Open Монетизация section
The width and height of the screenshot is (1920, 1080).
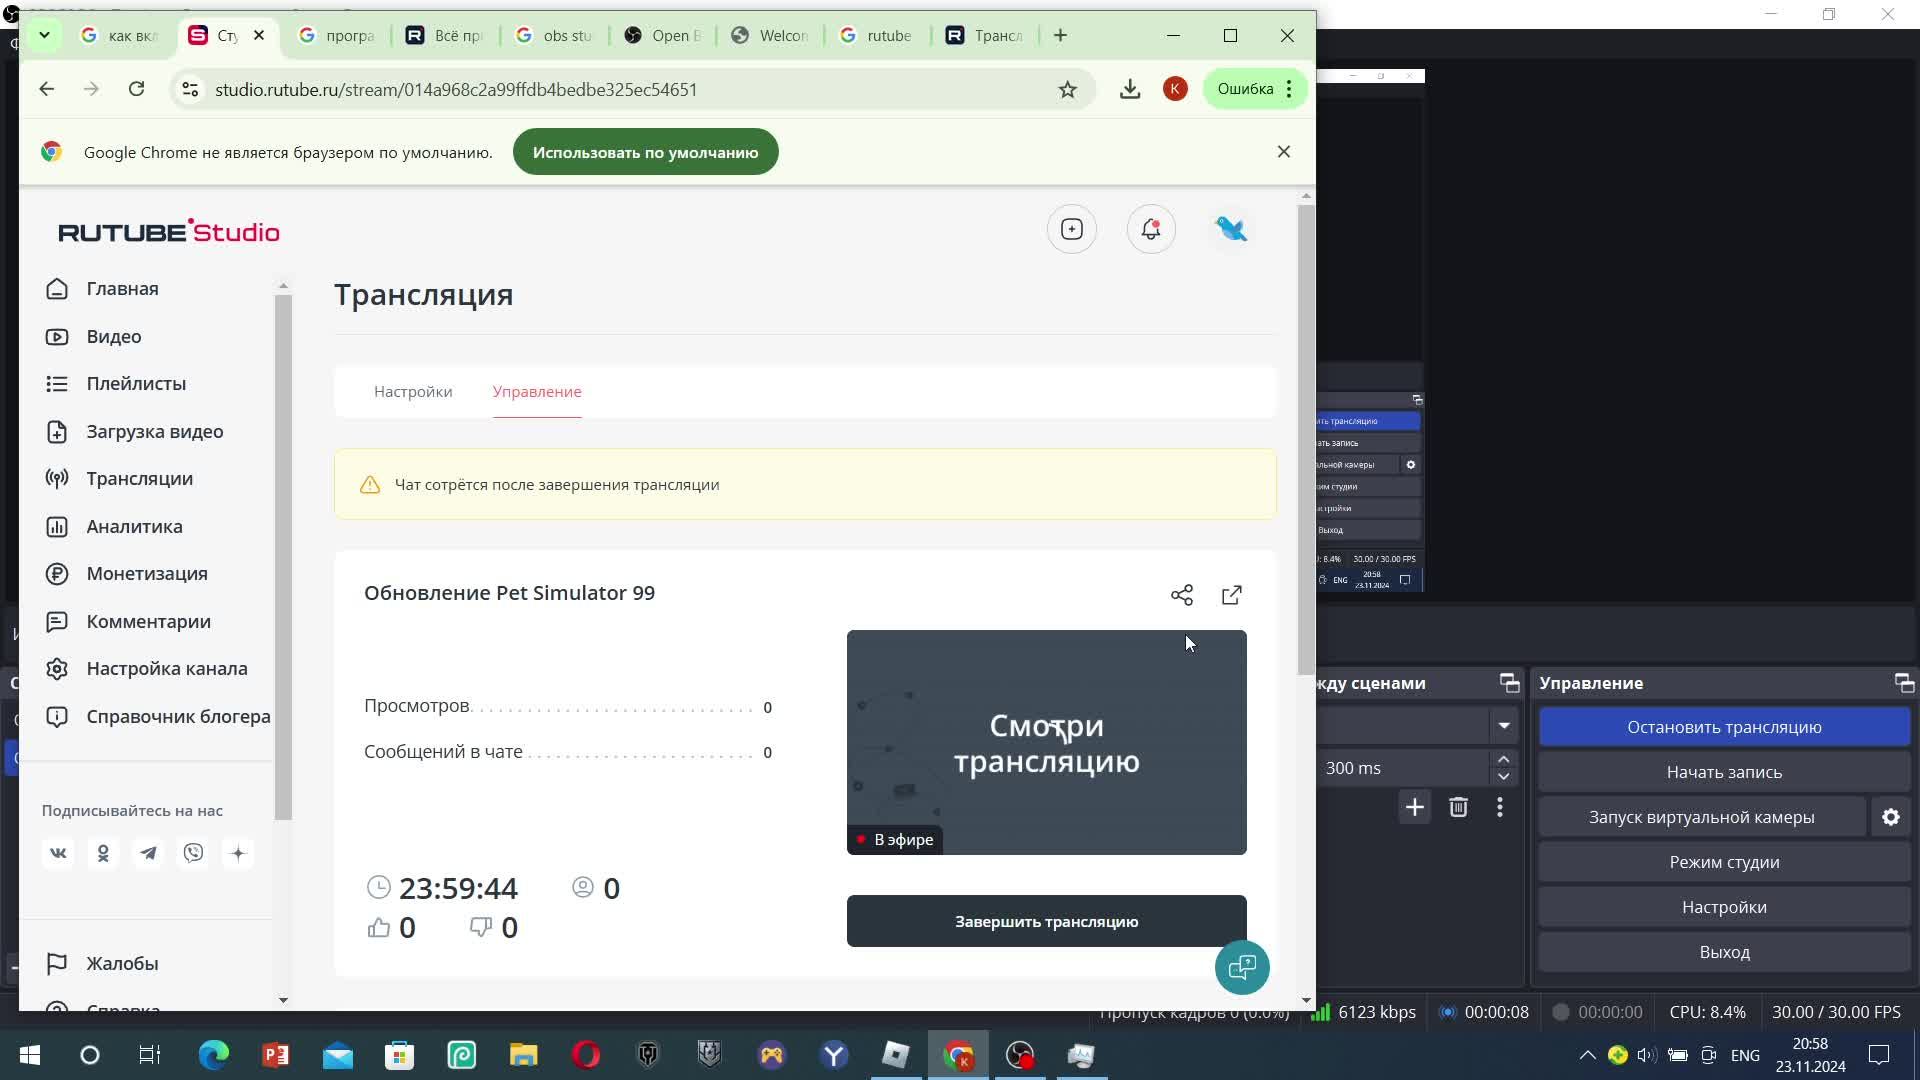[x=126, y=574]
